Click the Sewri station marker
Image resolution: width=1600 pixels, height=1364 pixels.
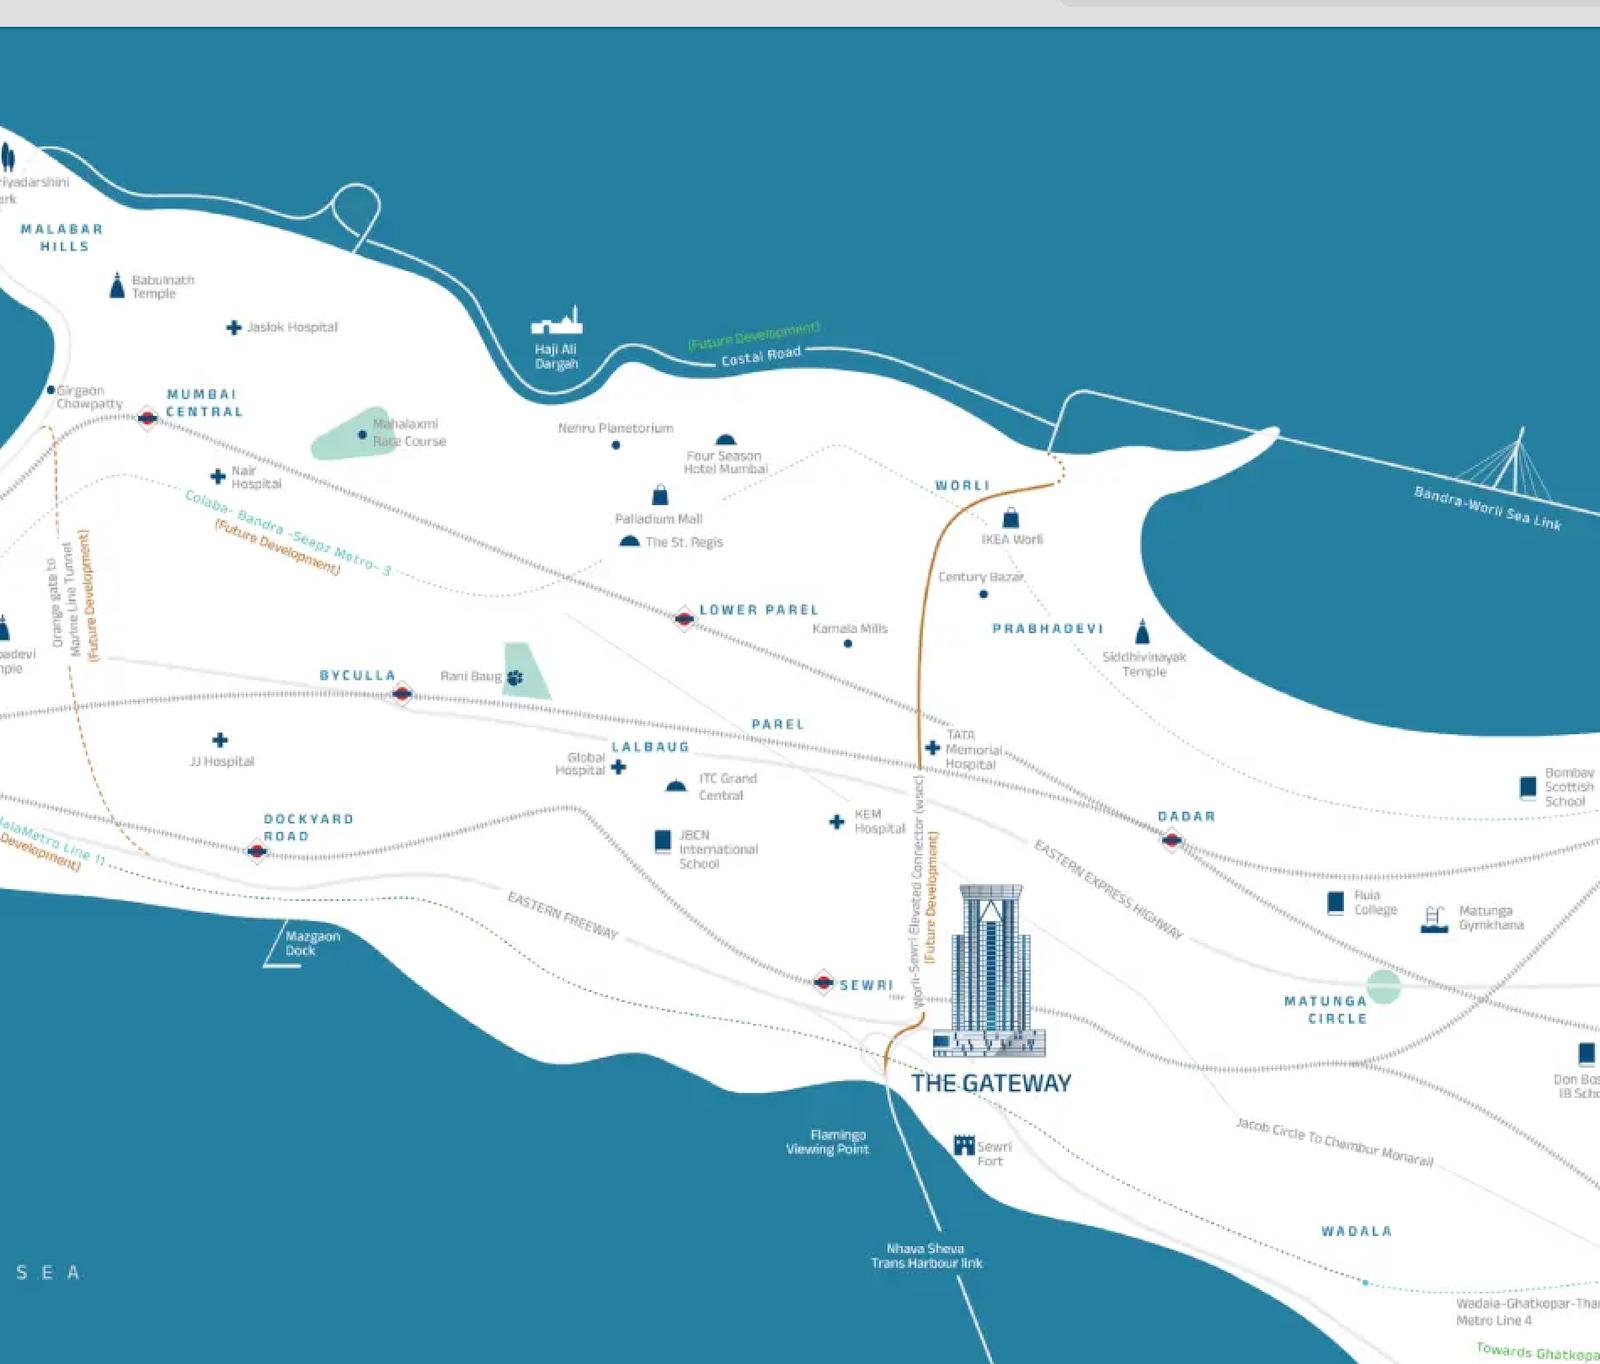coord(823,982)
